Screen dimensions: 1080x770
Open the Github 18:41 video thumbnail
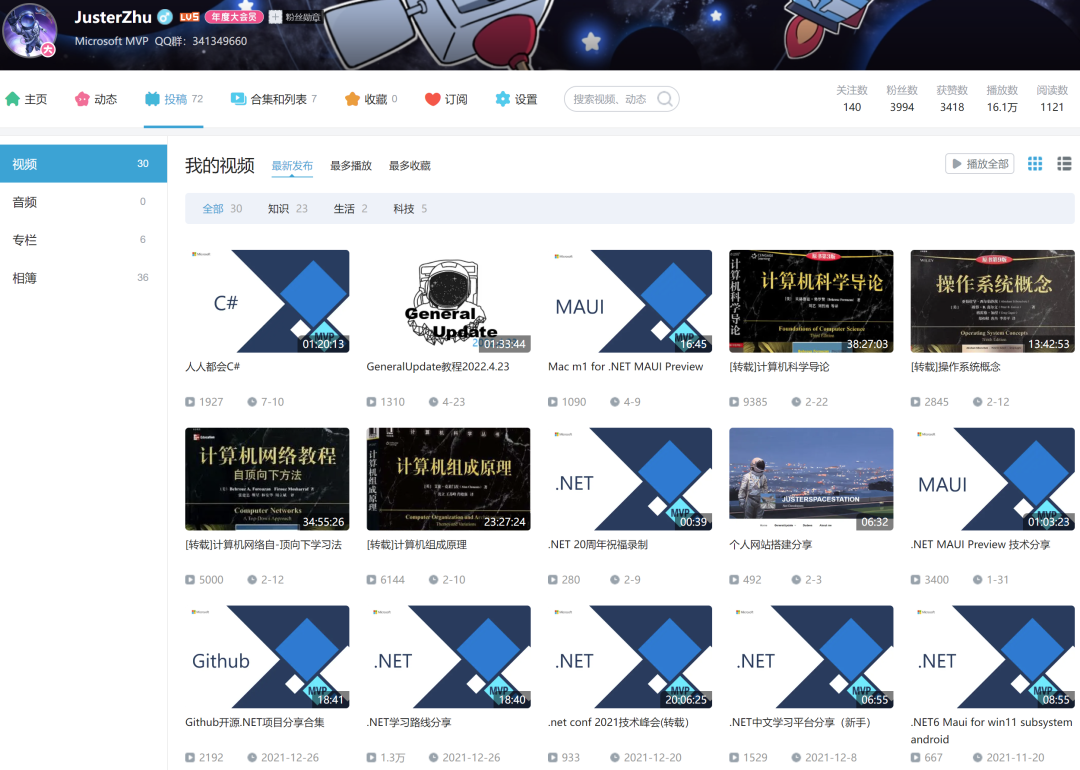(267, 656)
